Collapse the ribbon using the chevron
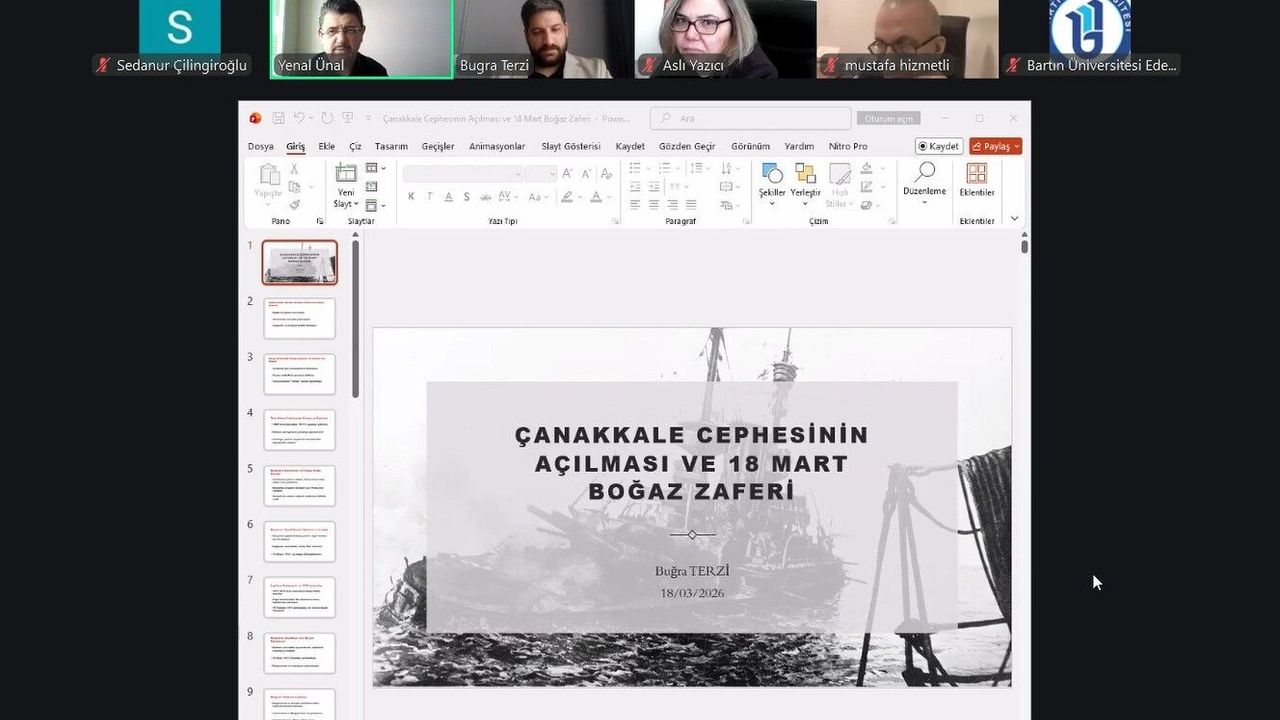Screen dimensions: 1280x720 (1014, 218)
